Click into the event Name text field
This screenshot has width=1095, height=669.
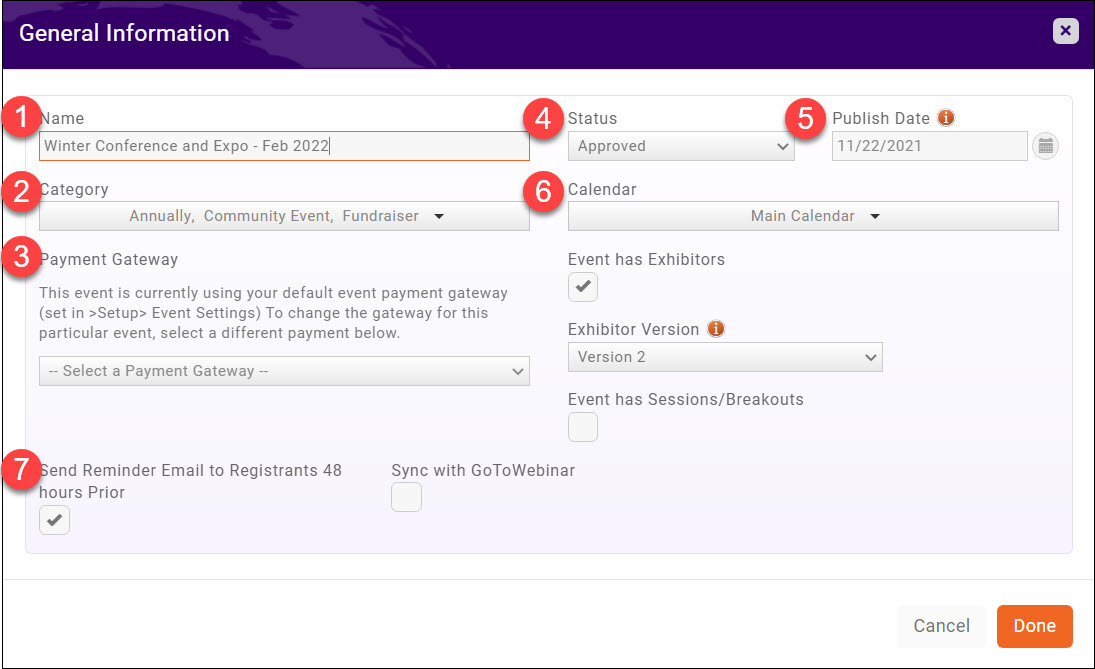coord(284,146)
